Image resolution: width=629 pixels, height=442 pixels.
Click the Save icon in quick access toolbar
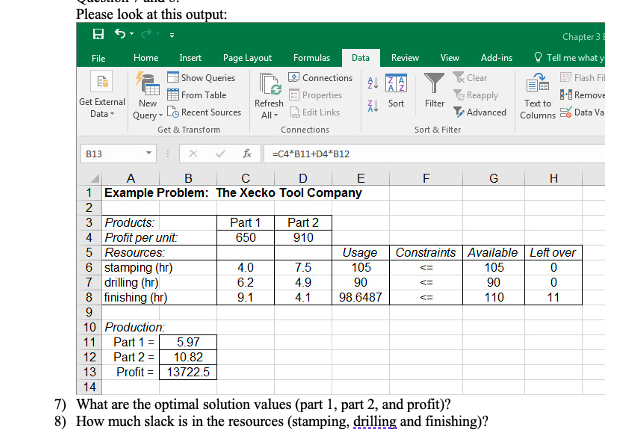coord(98,34)
